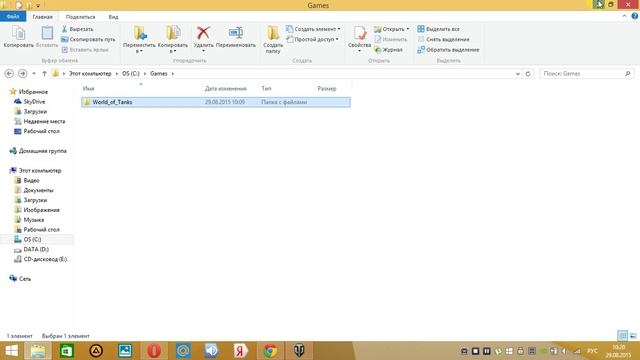This screenshot has height=360, width=640.
Task: Open Opera from the taskbar
Action: click(x=154, y=351)
